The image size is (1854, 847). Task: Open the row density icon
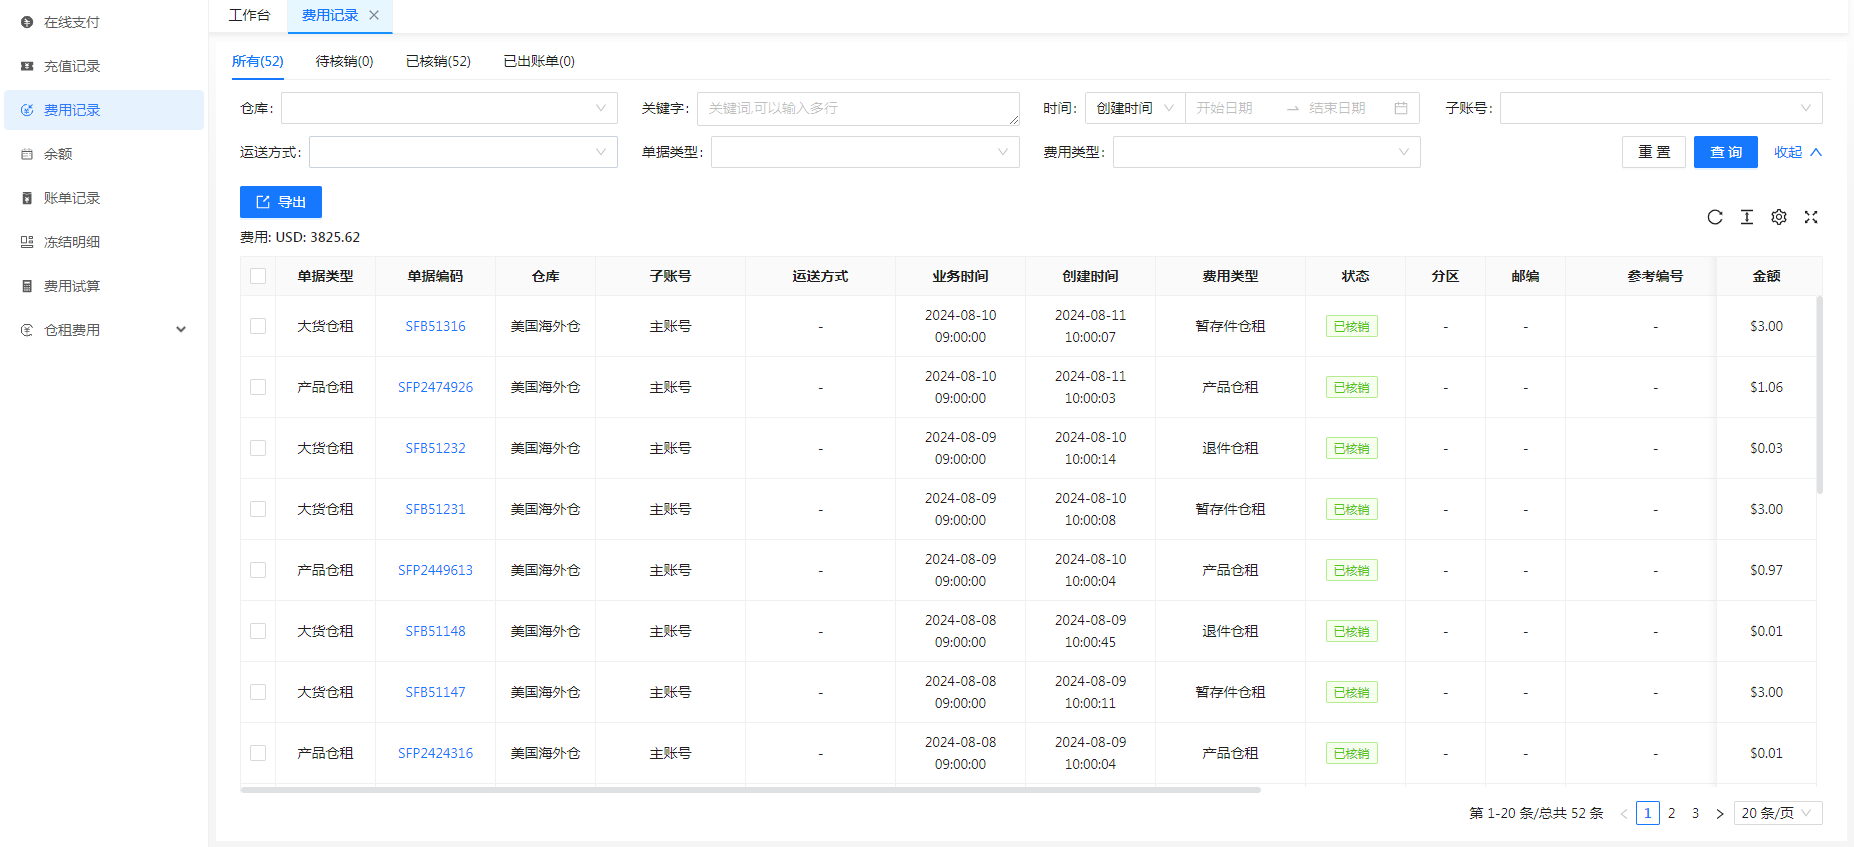tap(1747, 217)
